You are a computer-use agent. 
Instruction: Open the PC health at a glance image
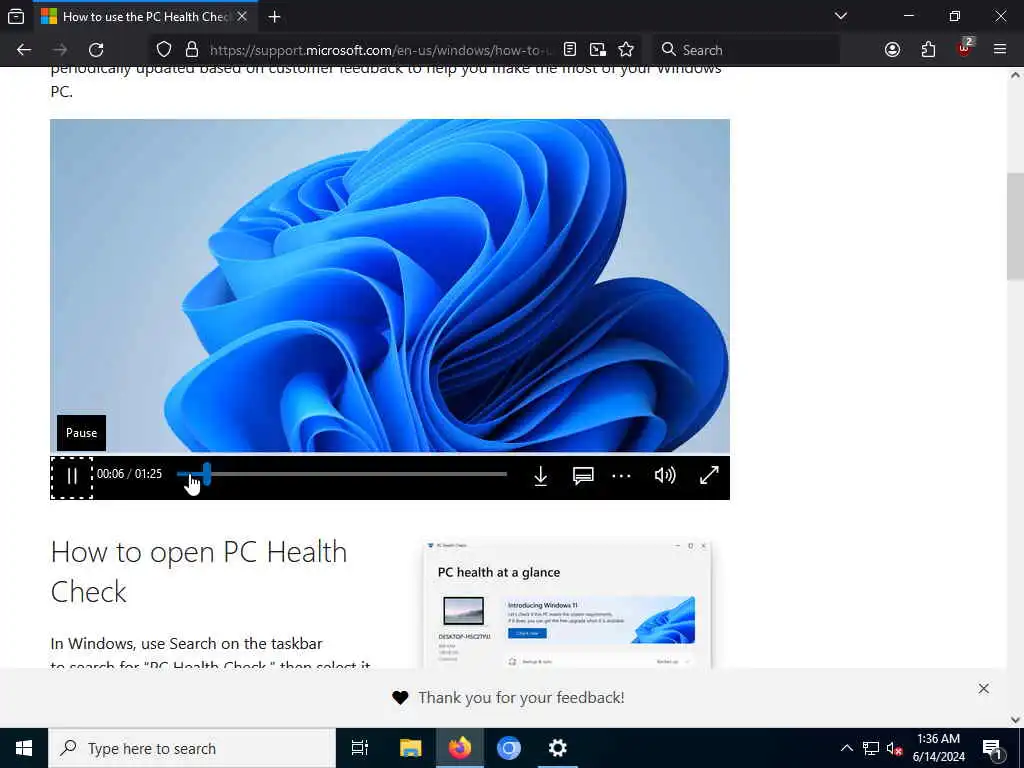click(567, 604)
